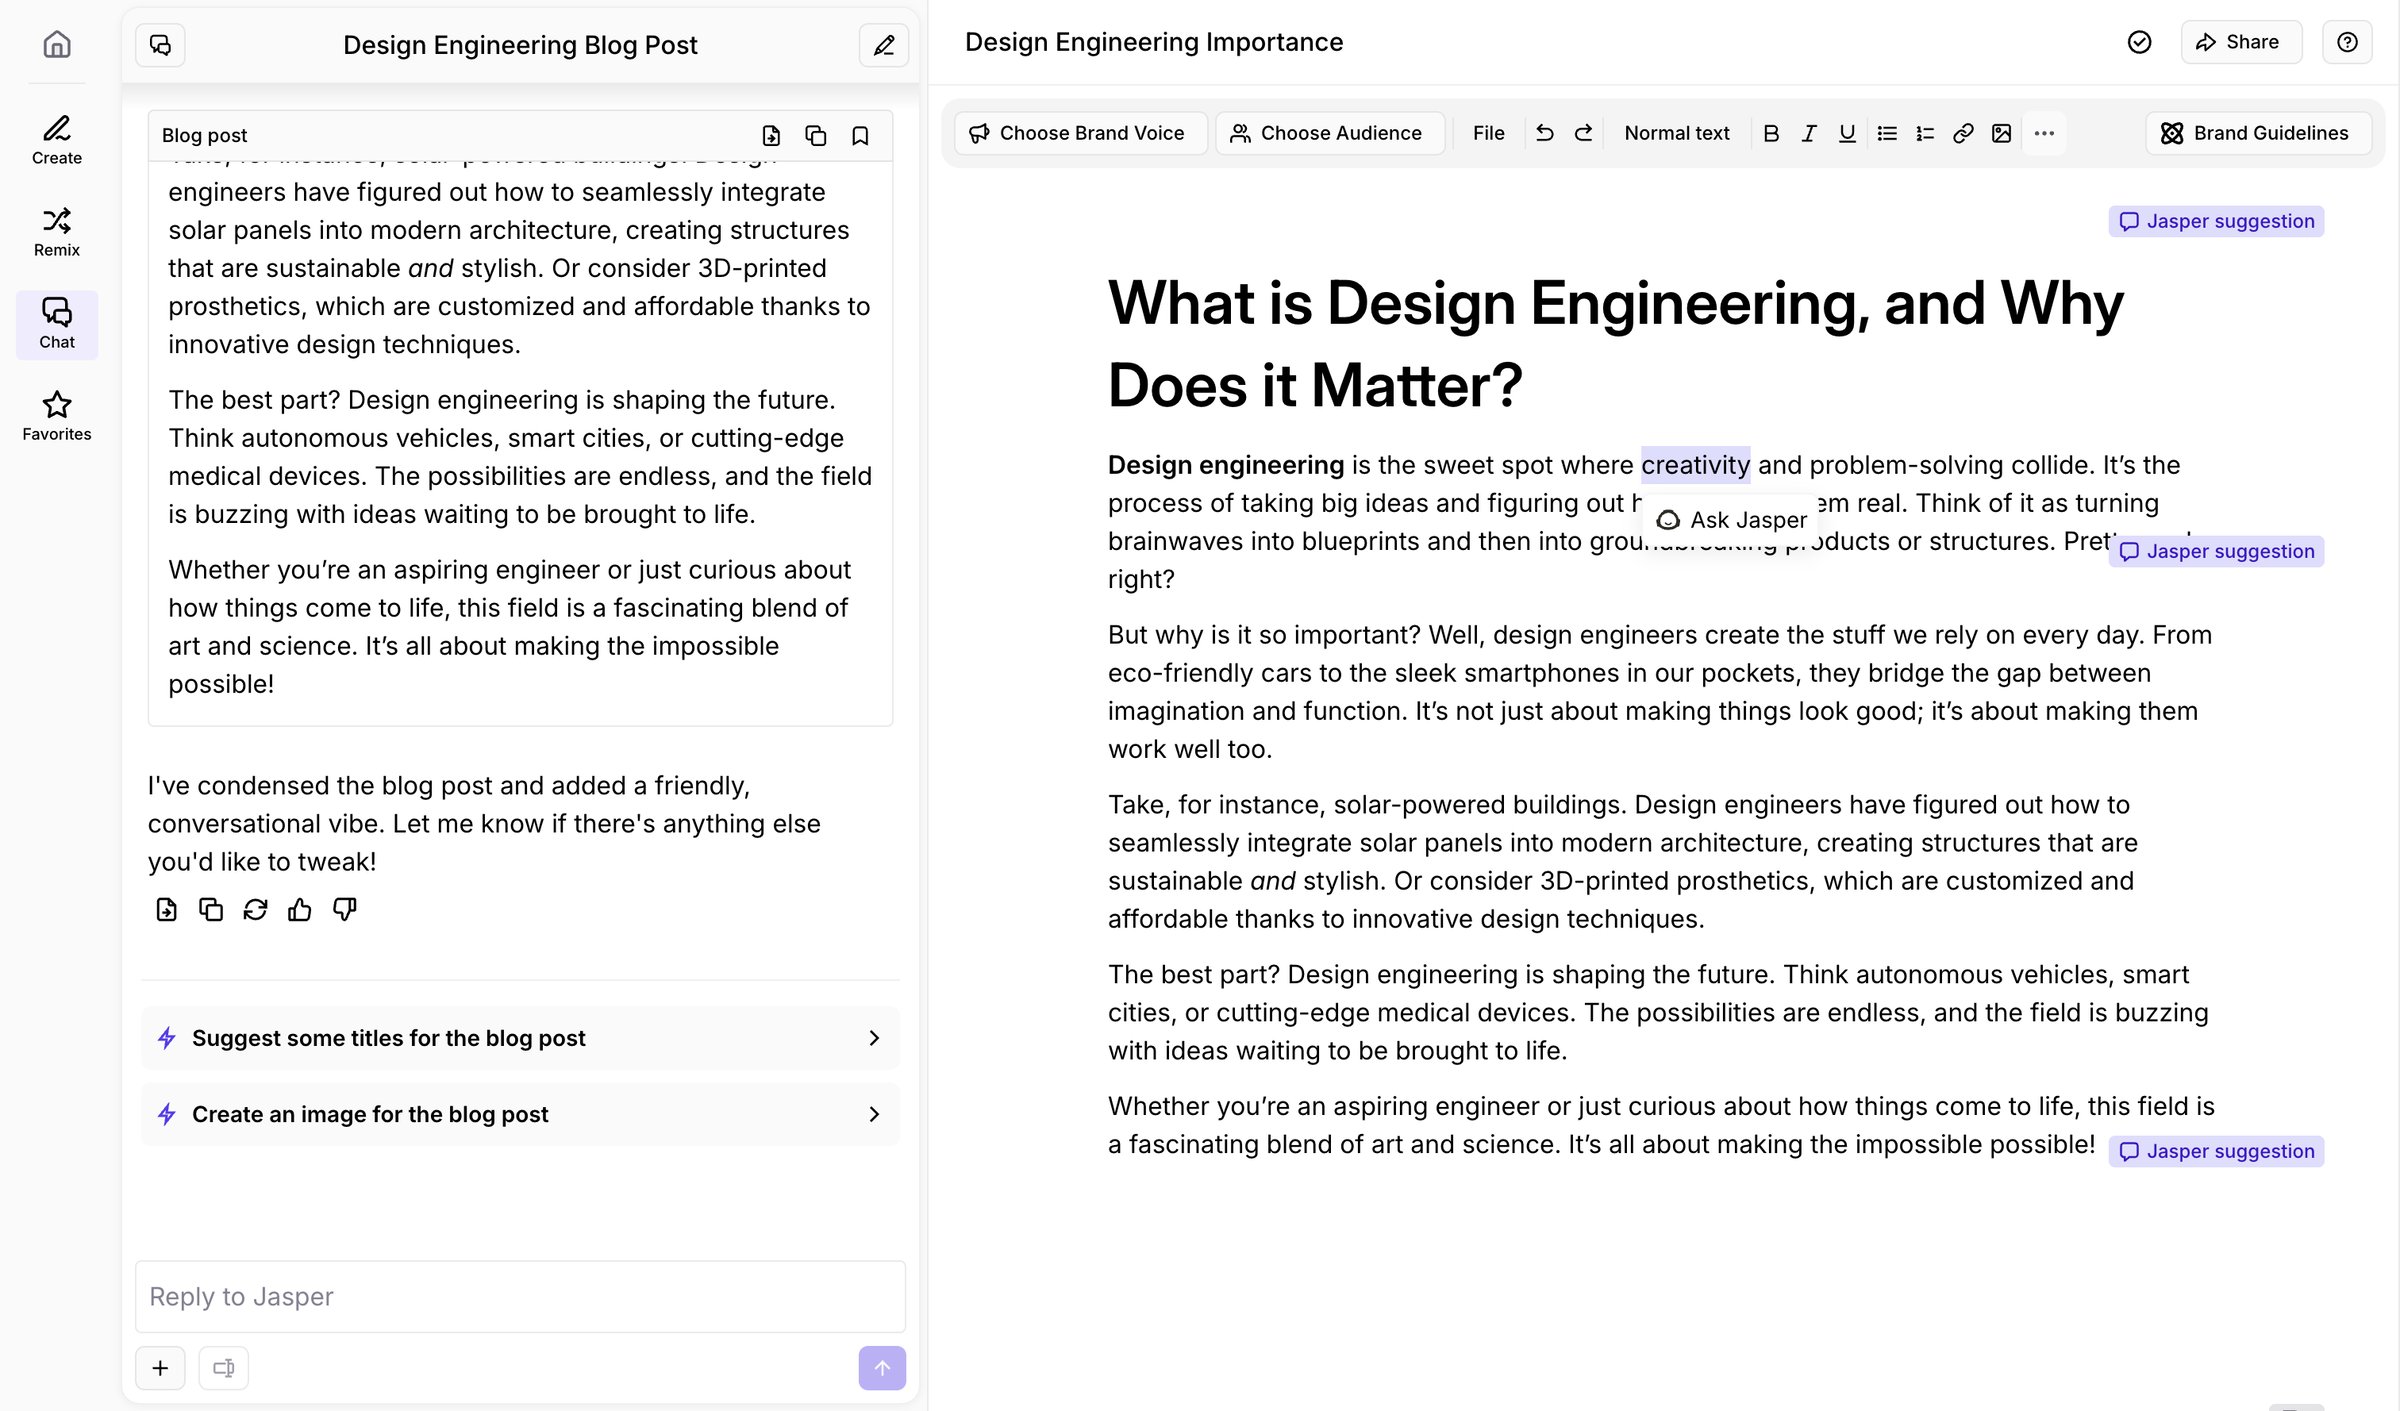The height and width of the screenshot is (1411, 2400).
Task: Click the bold 'Design engineering' text
Action: tap(1226, 465)
